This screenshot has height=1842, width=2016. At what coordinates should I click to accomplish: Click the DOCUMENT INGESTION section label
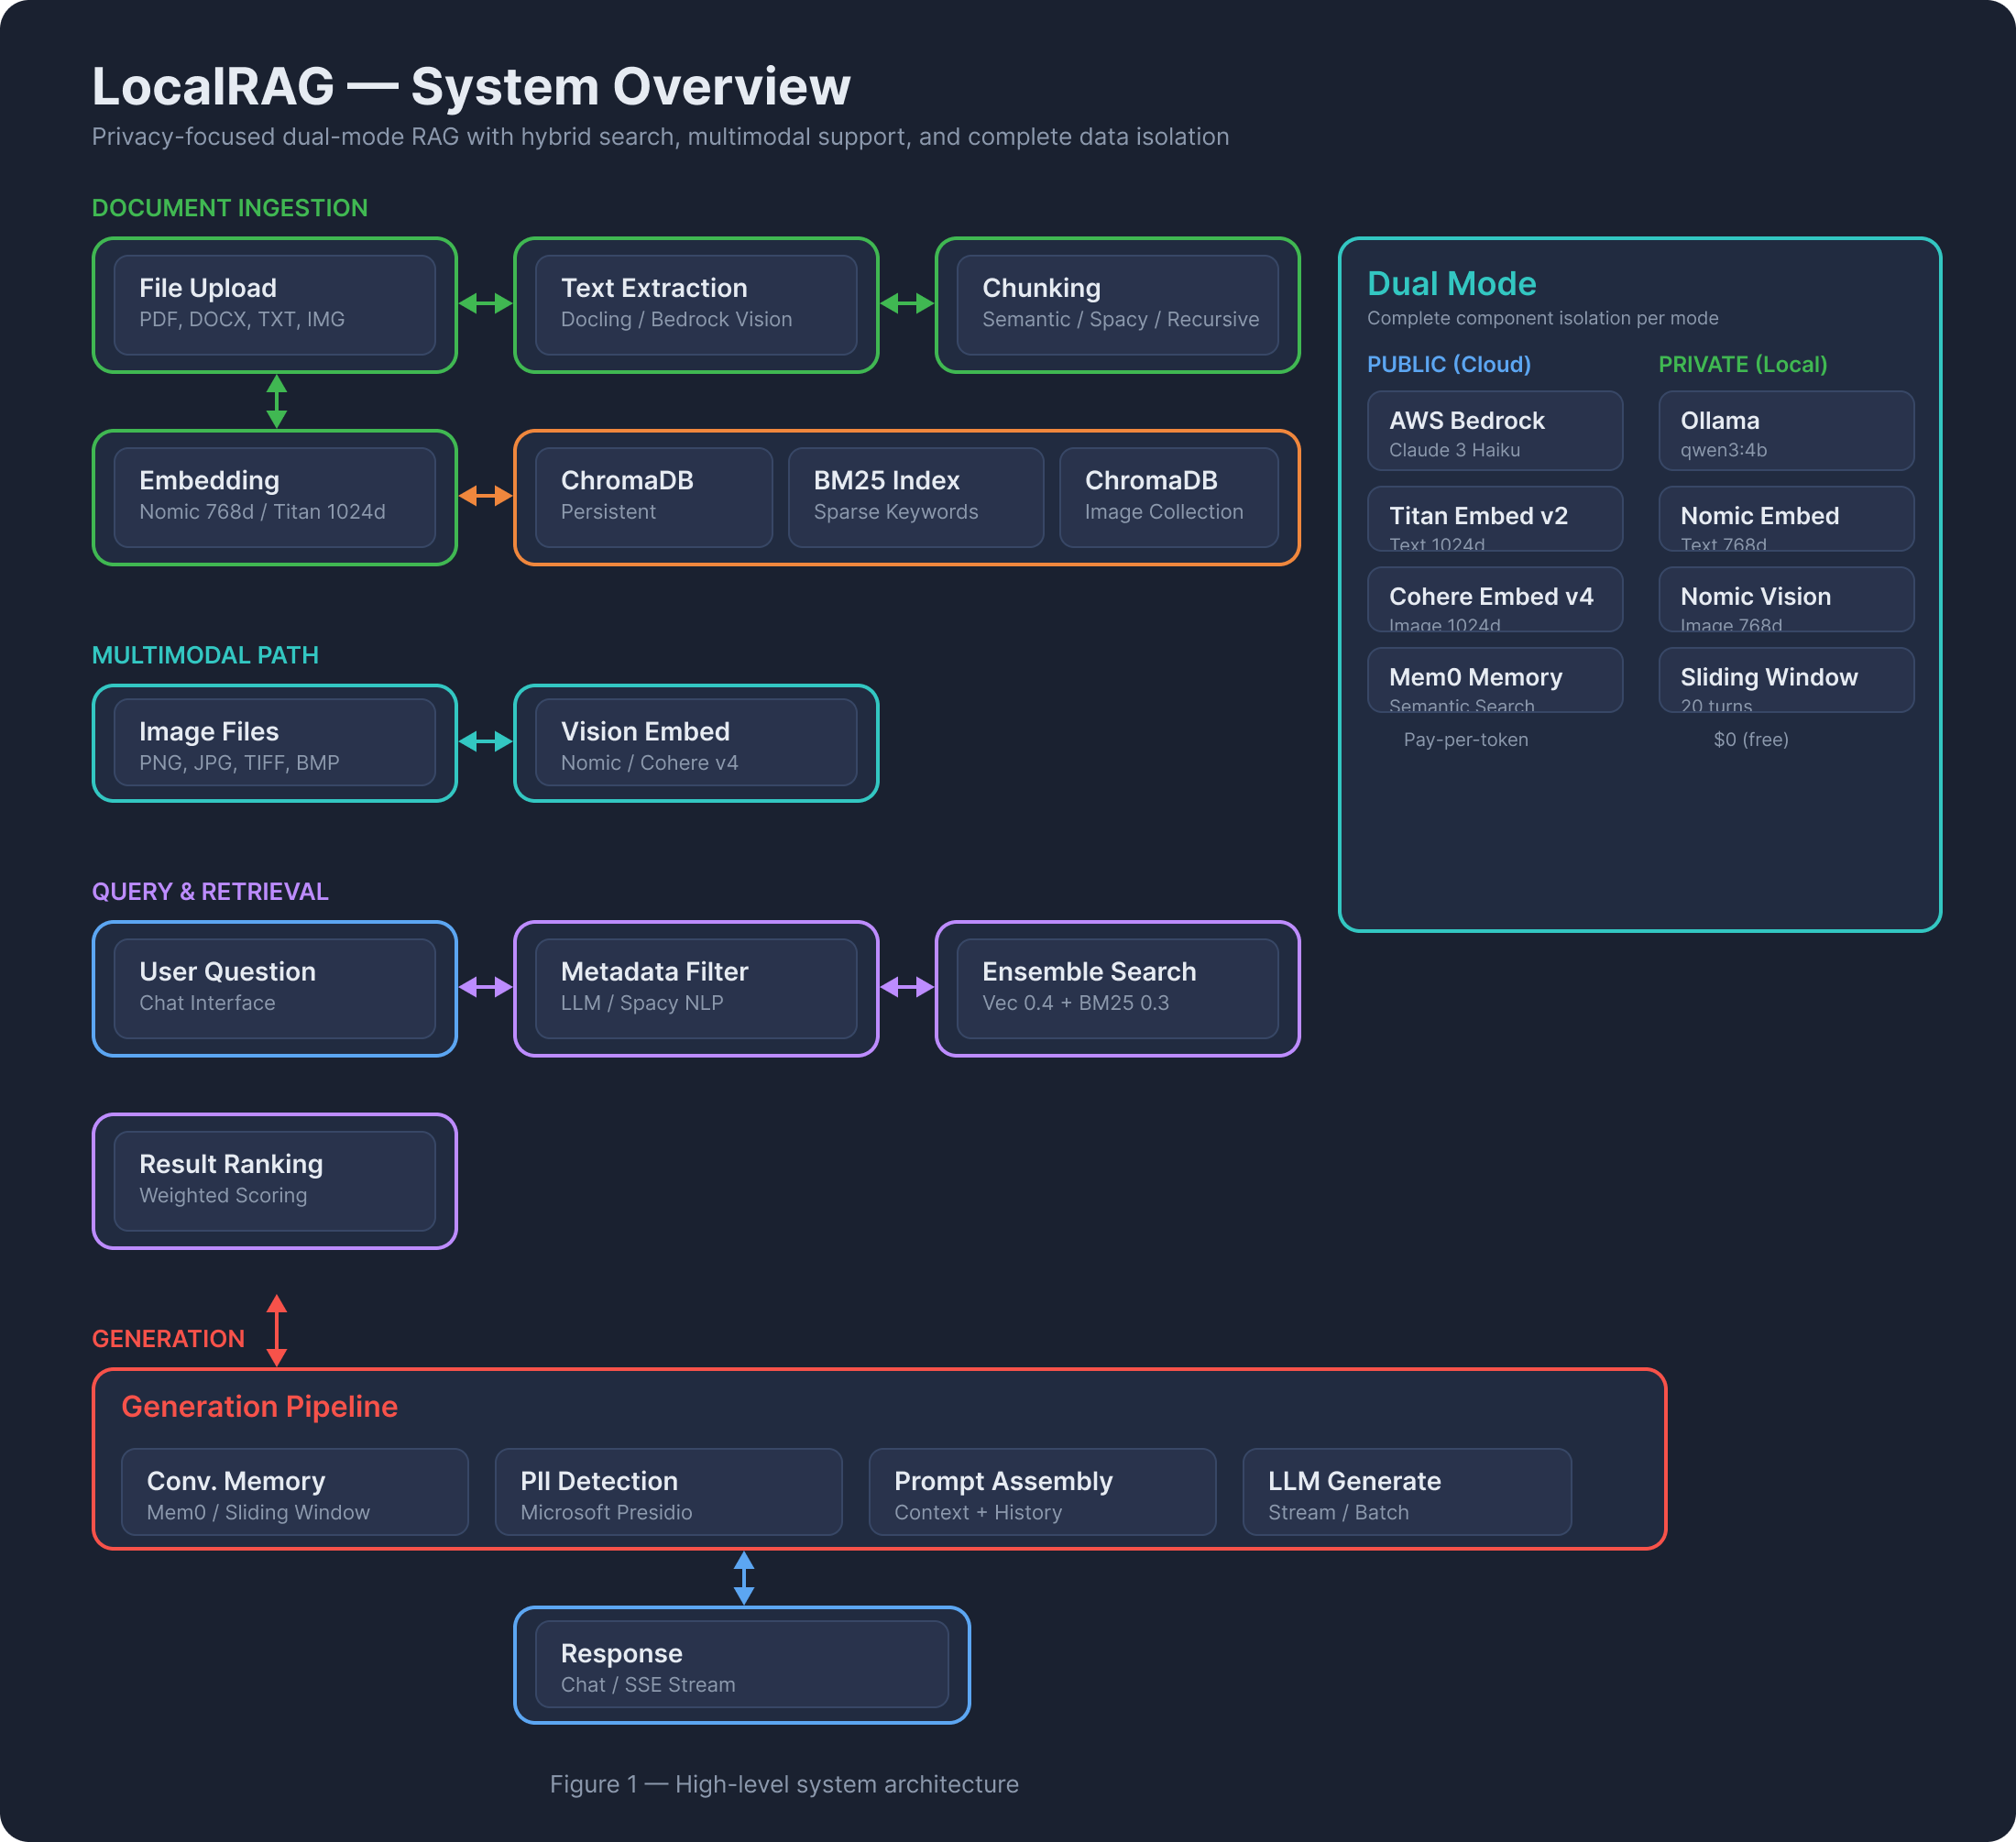[230, 208]
